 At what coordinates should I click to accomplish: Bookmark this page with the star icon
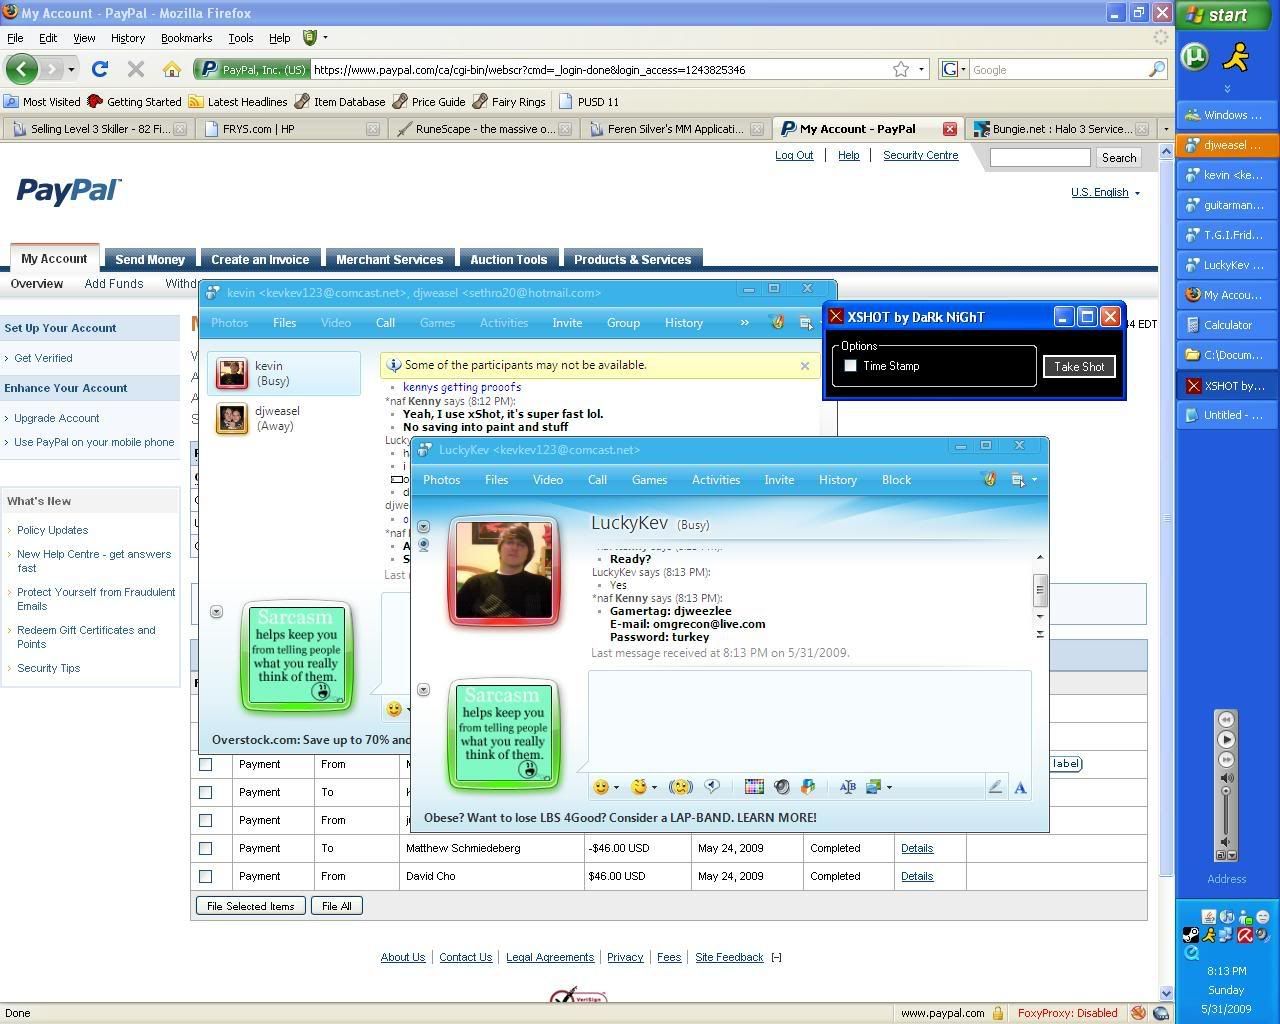coord(901,69)
